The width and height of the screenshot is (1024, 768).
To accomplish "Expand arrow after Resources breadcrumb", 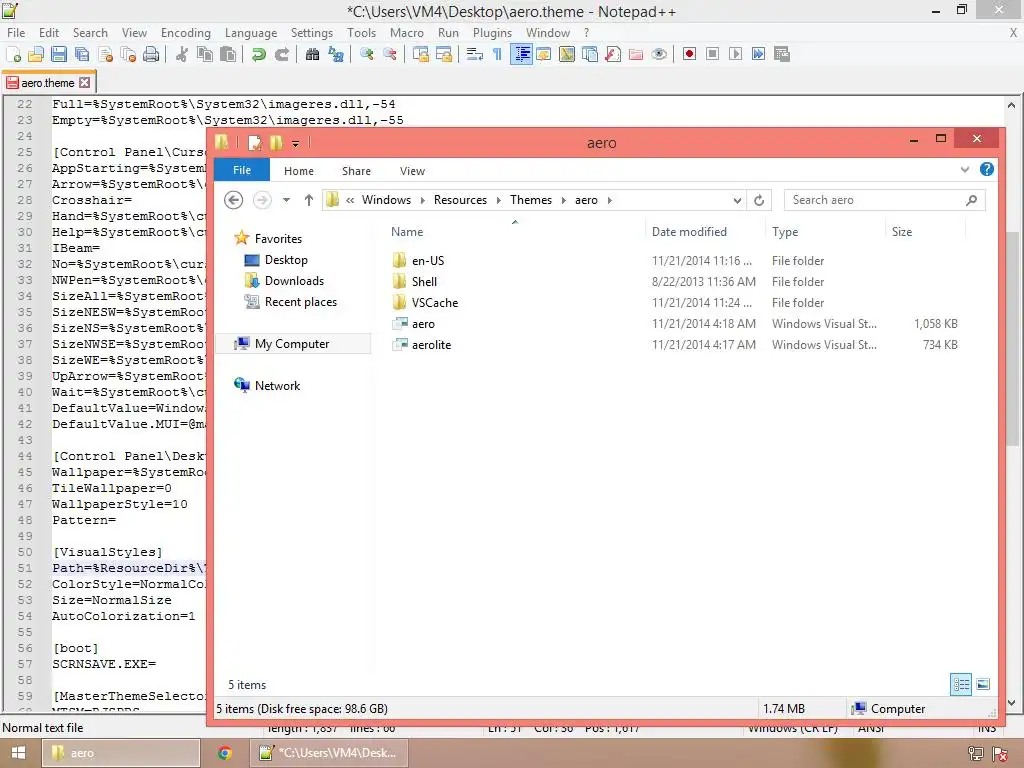I will 498,200.
